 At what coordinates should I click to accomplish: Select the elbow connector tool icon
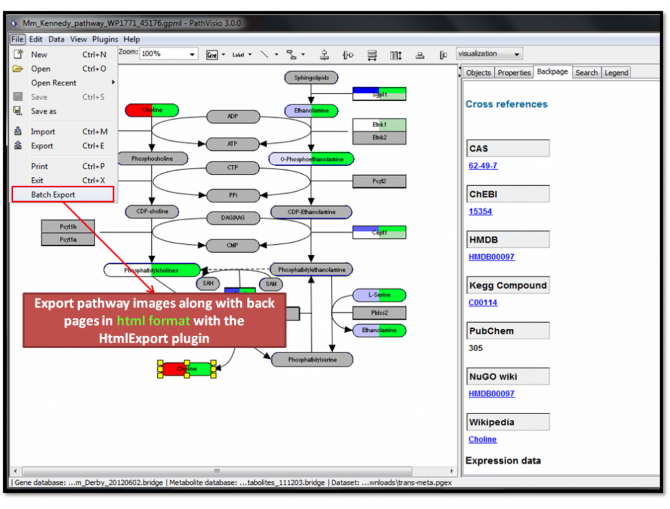pyautogui.click(x=290, y=54)
